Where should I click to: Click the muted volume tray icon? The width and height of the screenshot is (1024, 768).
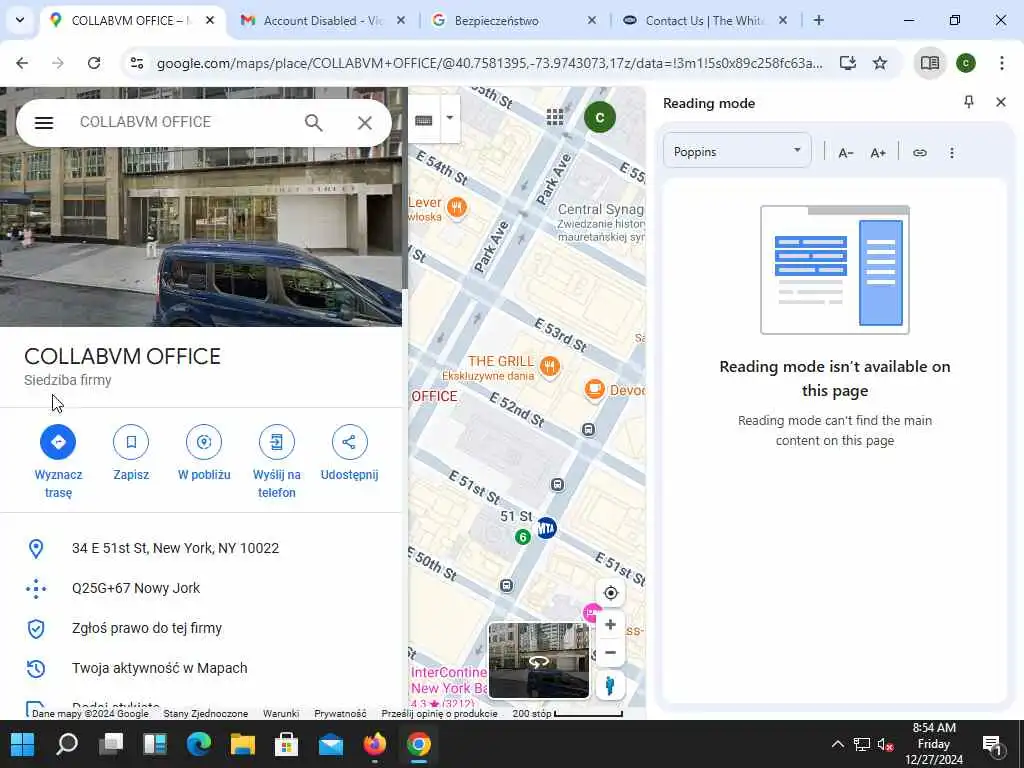point(886,744)
